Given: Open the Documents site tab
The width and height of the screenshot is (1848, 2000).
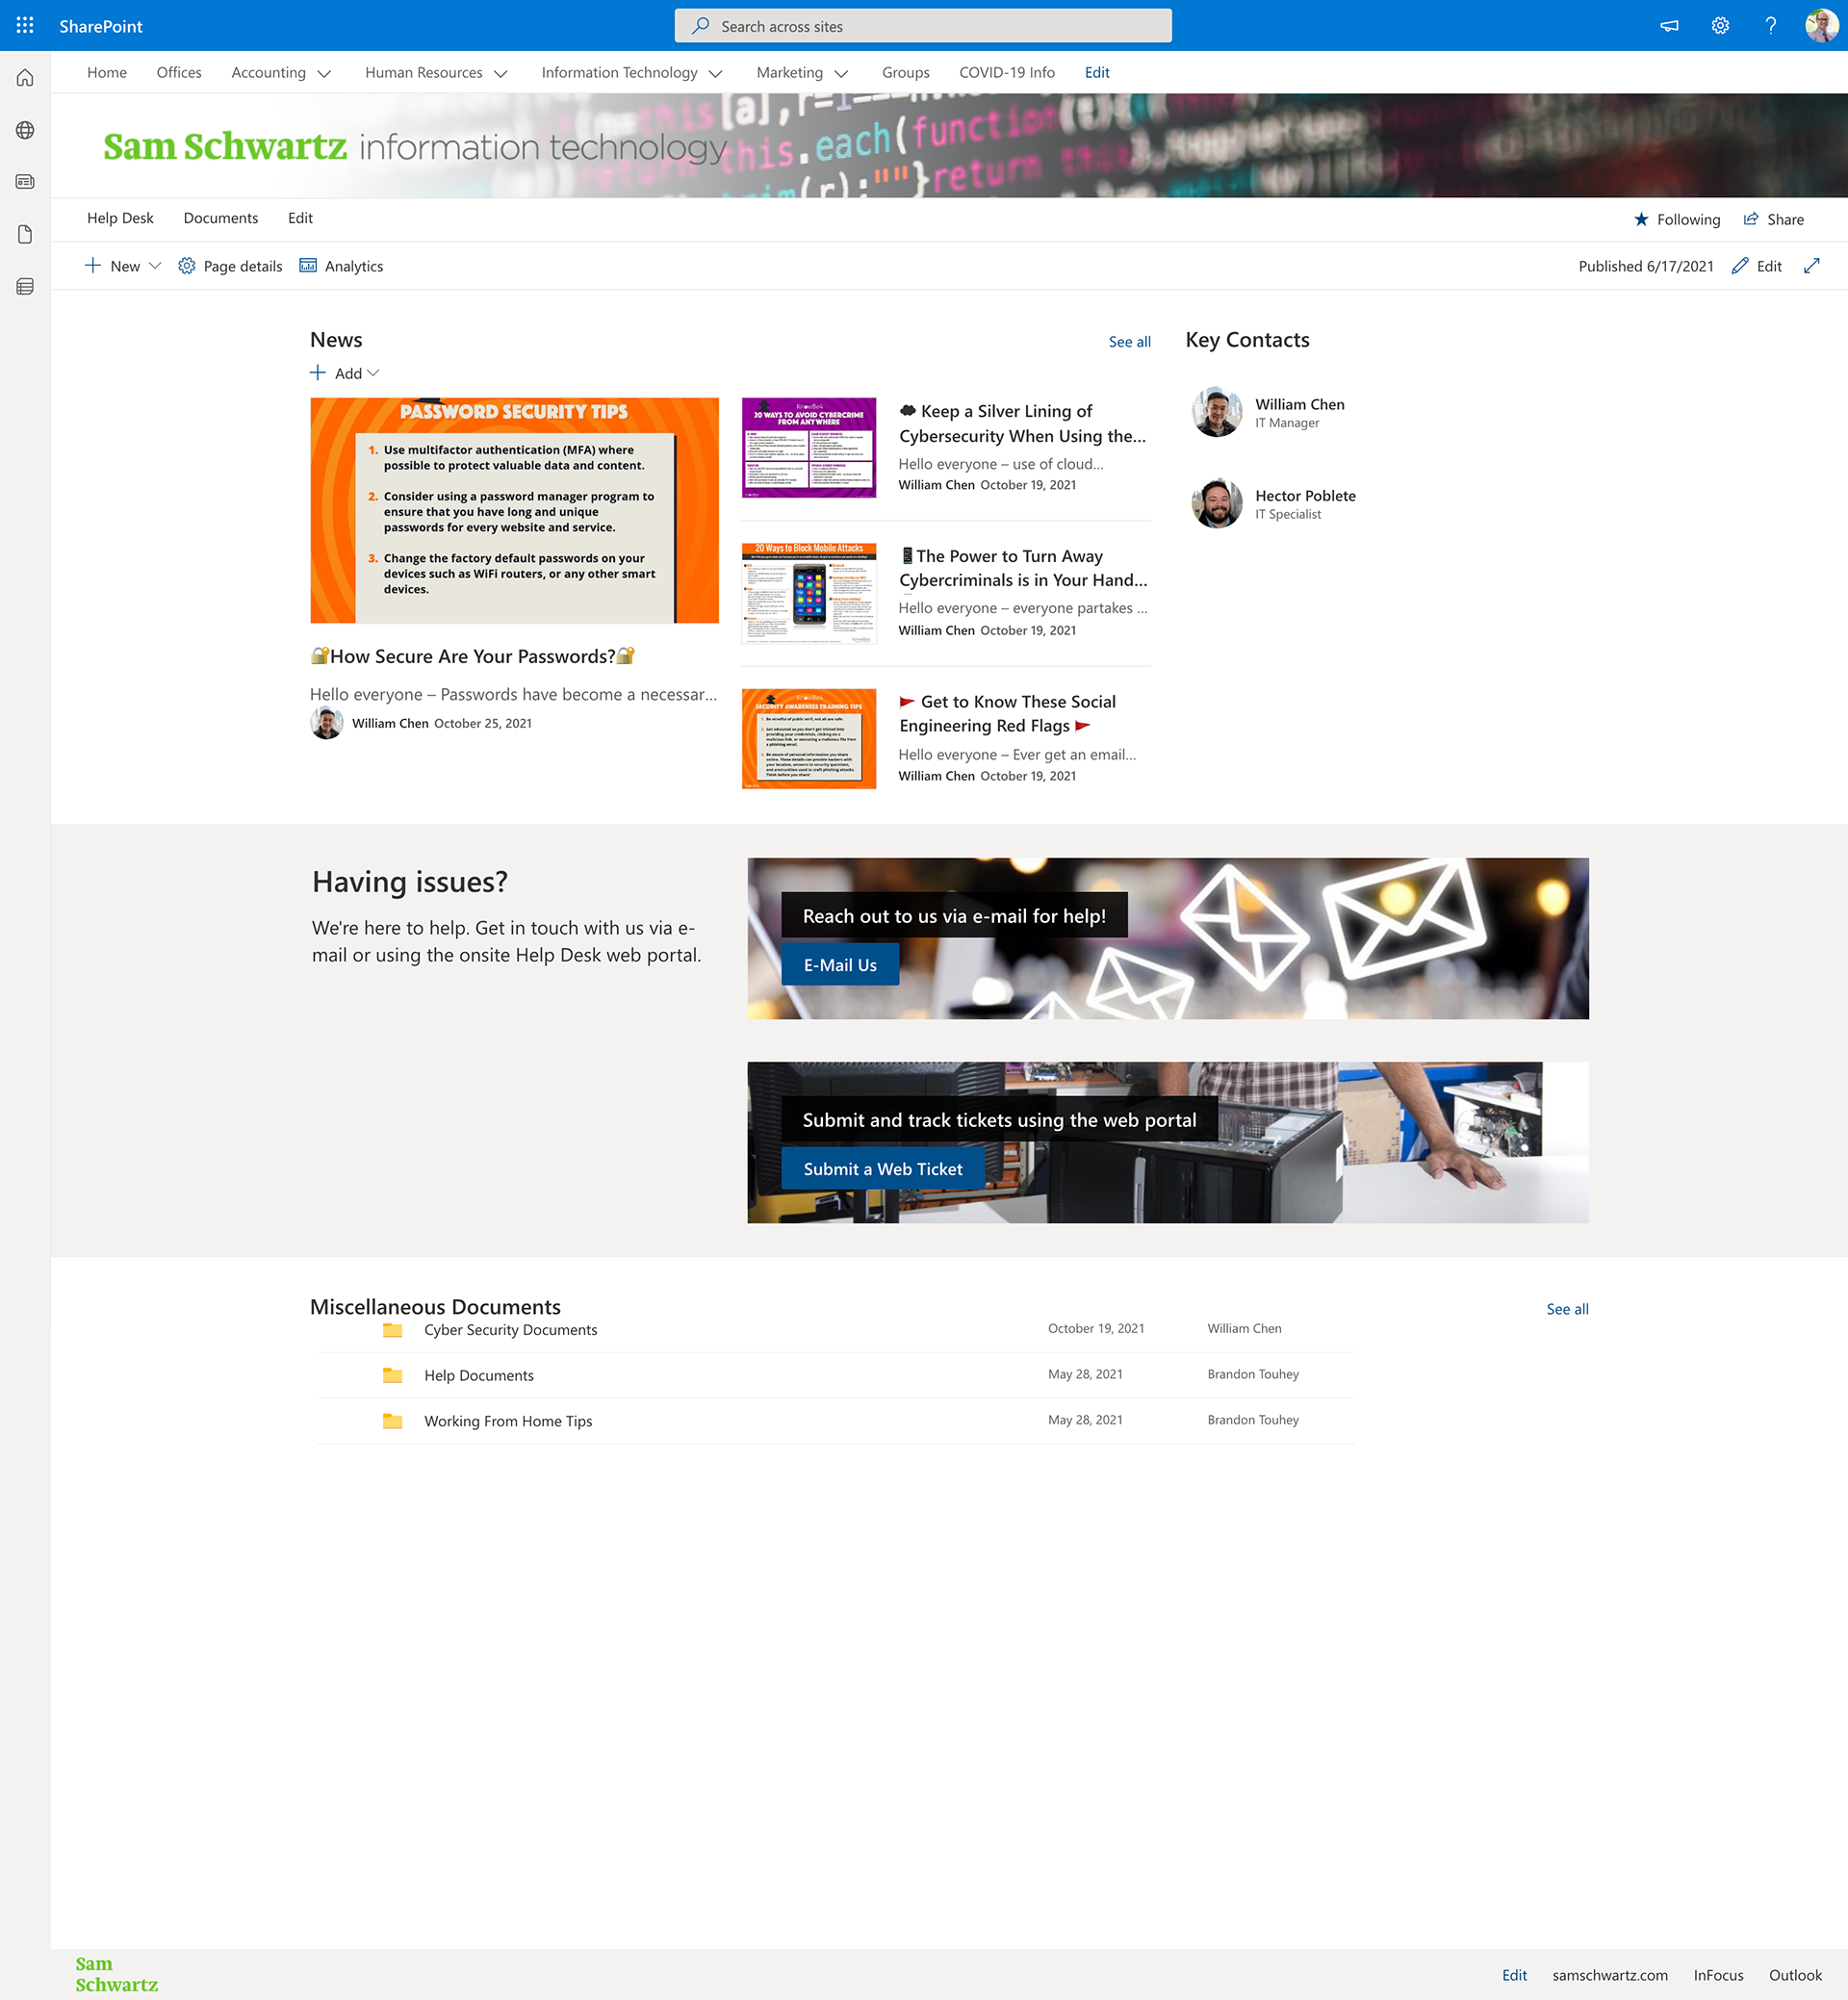Looking at the screenshot, I should pos(221,218).
